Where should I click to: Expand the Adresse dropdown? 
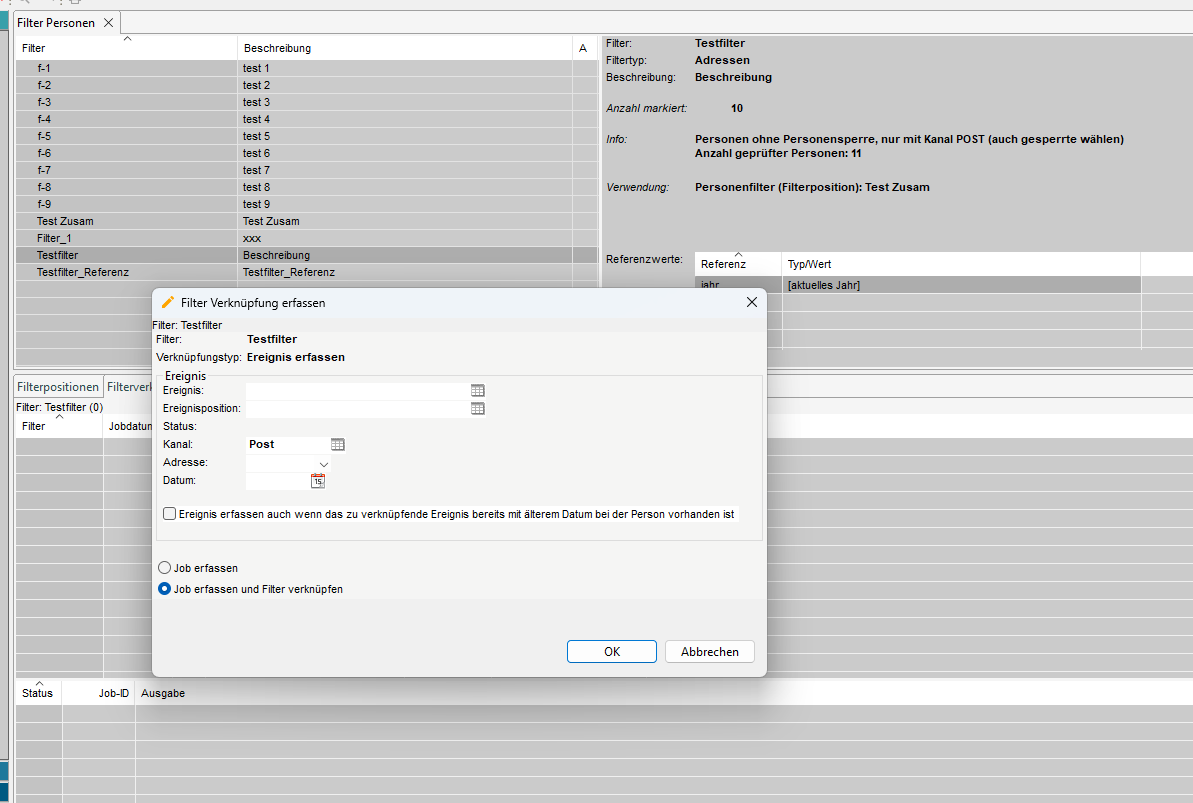(x=323, y=464)
